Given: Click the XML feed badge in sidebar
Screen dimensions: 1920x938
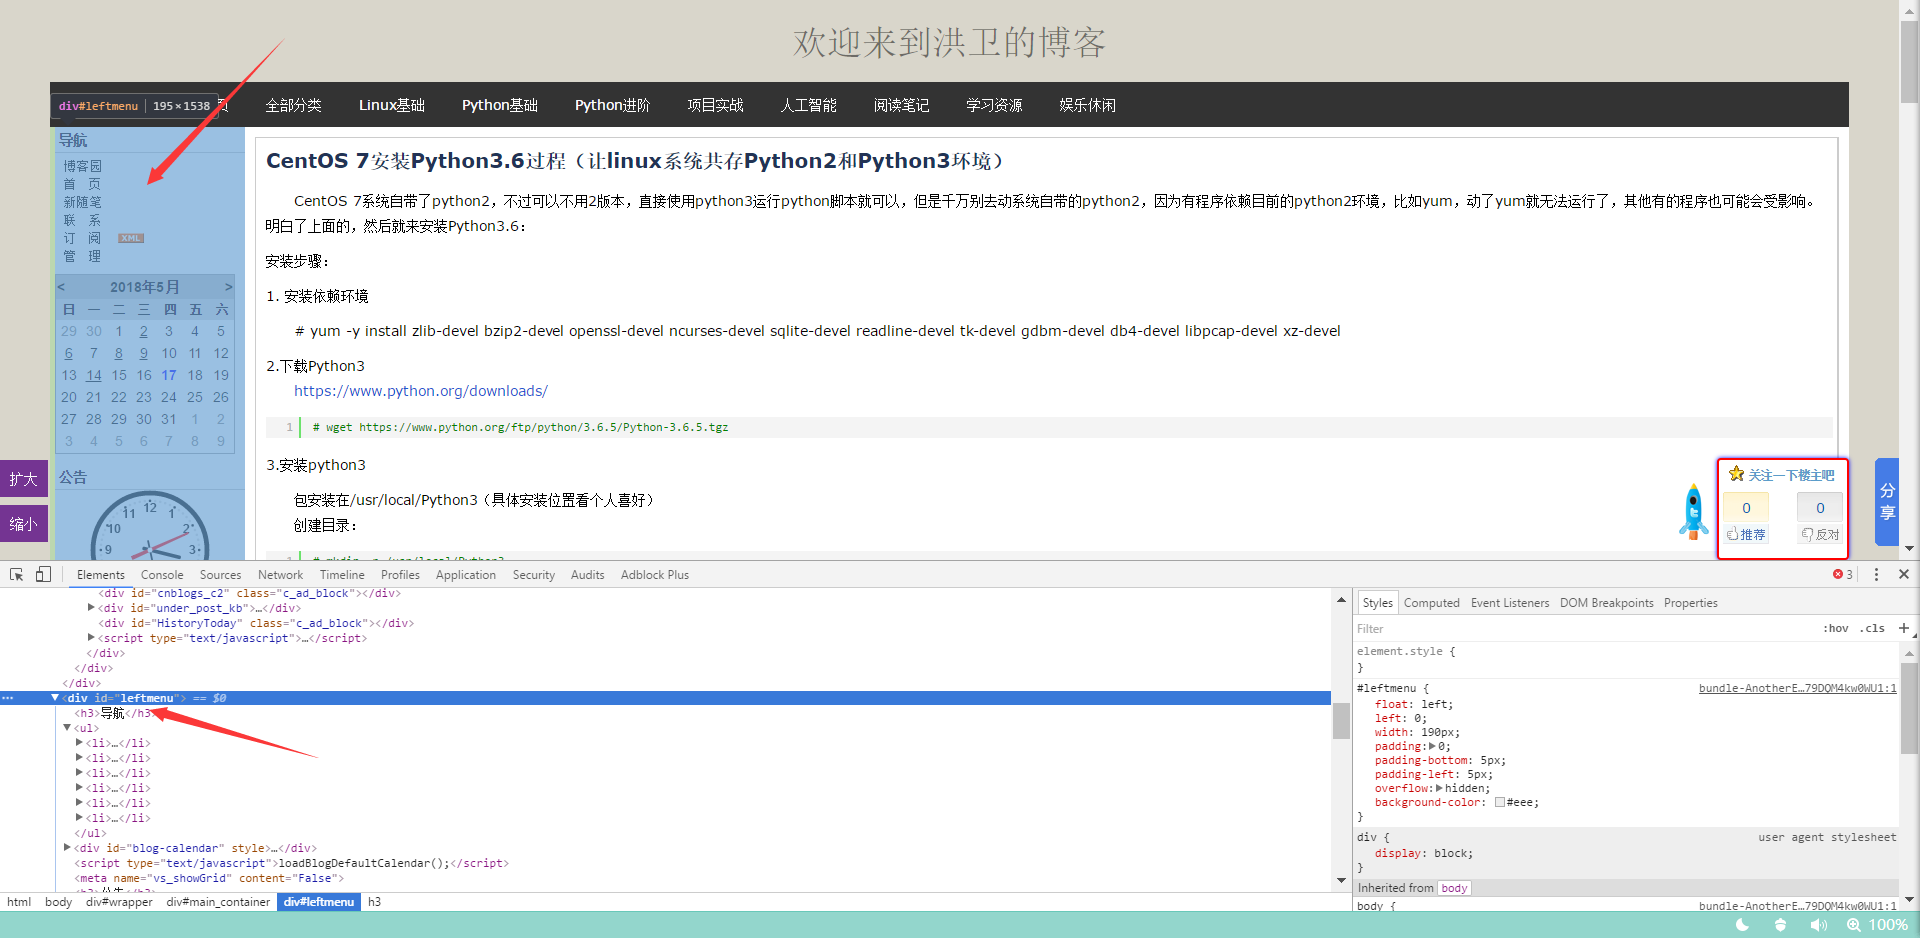Looking at the screenshot, I should click(131, 238).
